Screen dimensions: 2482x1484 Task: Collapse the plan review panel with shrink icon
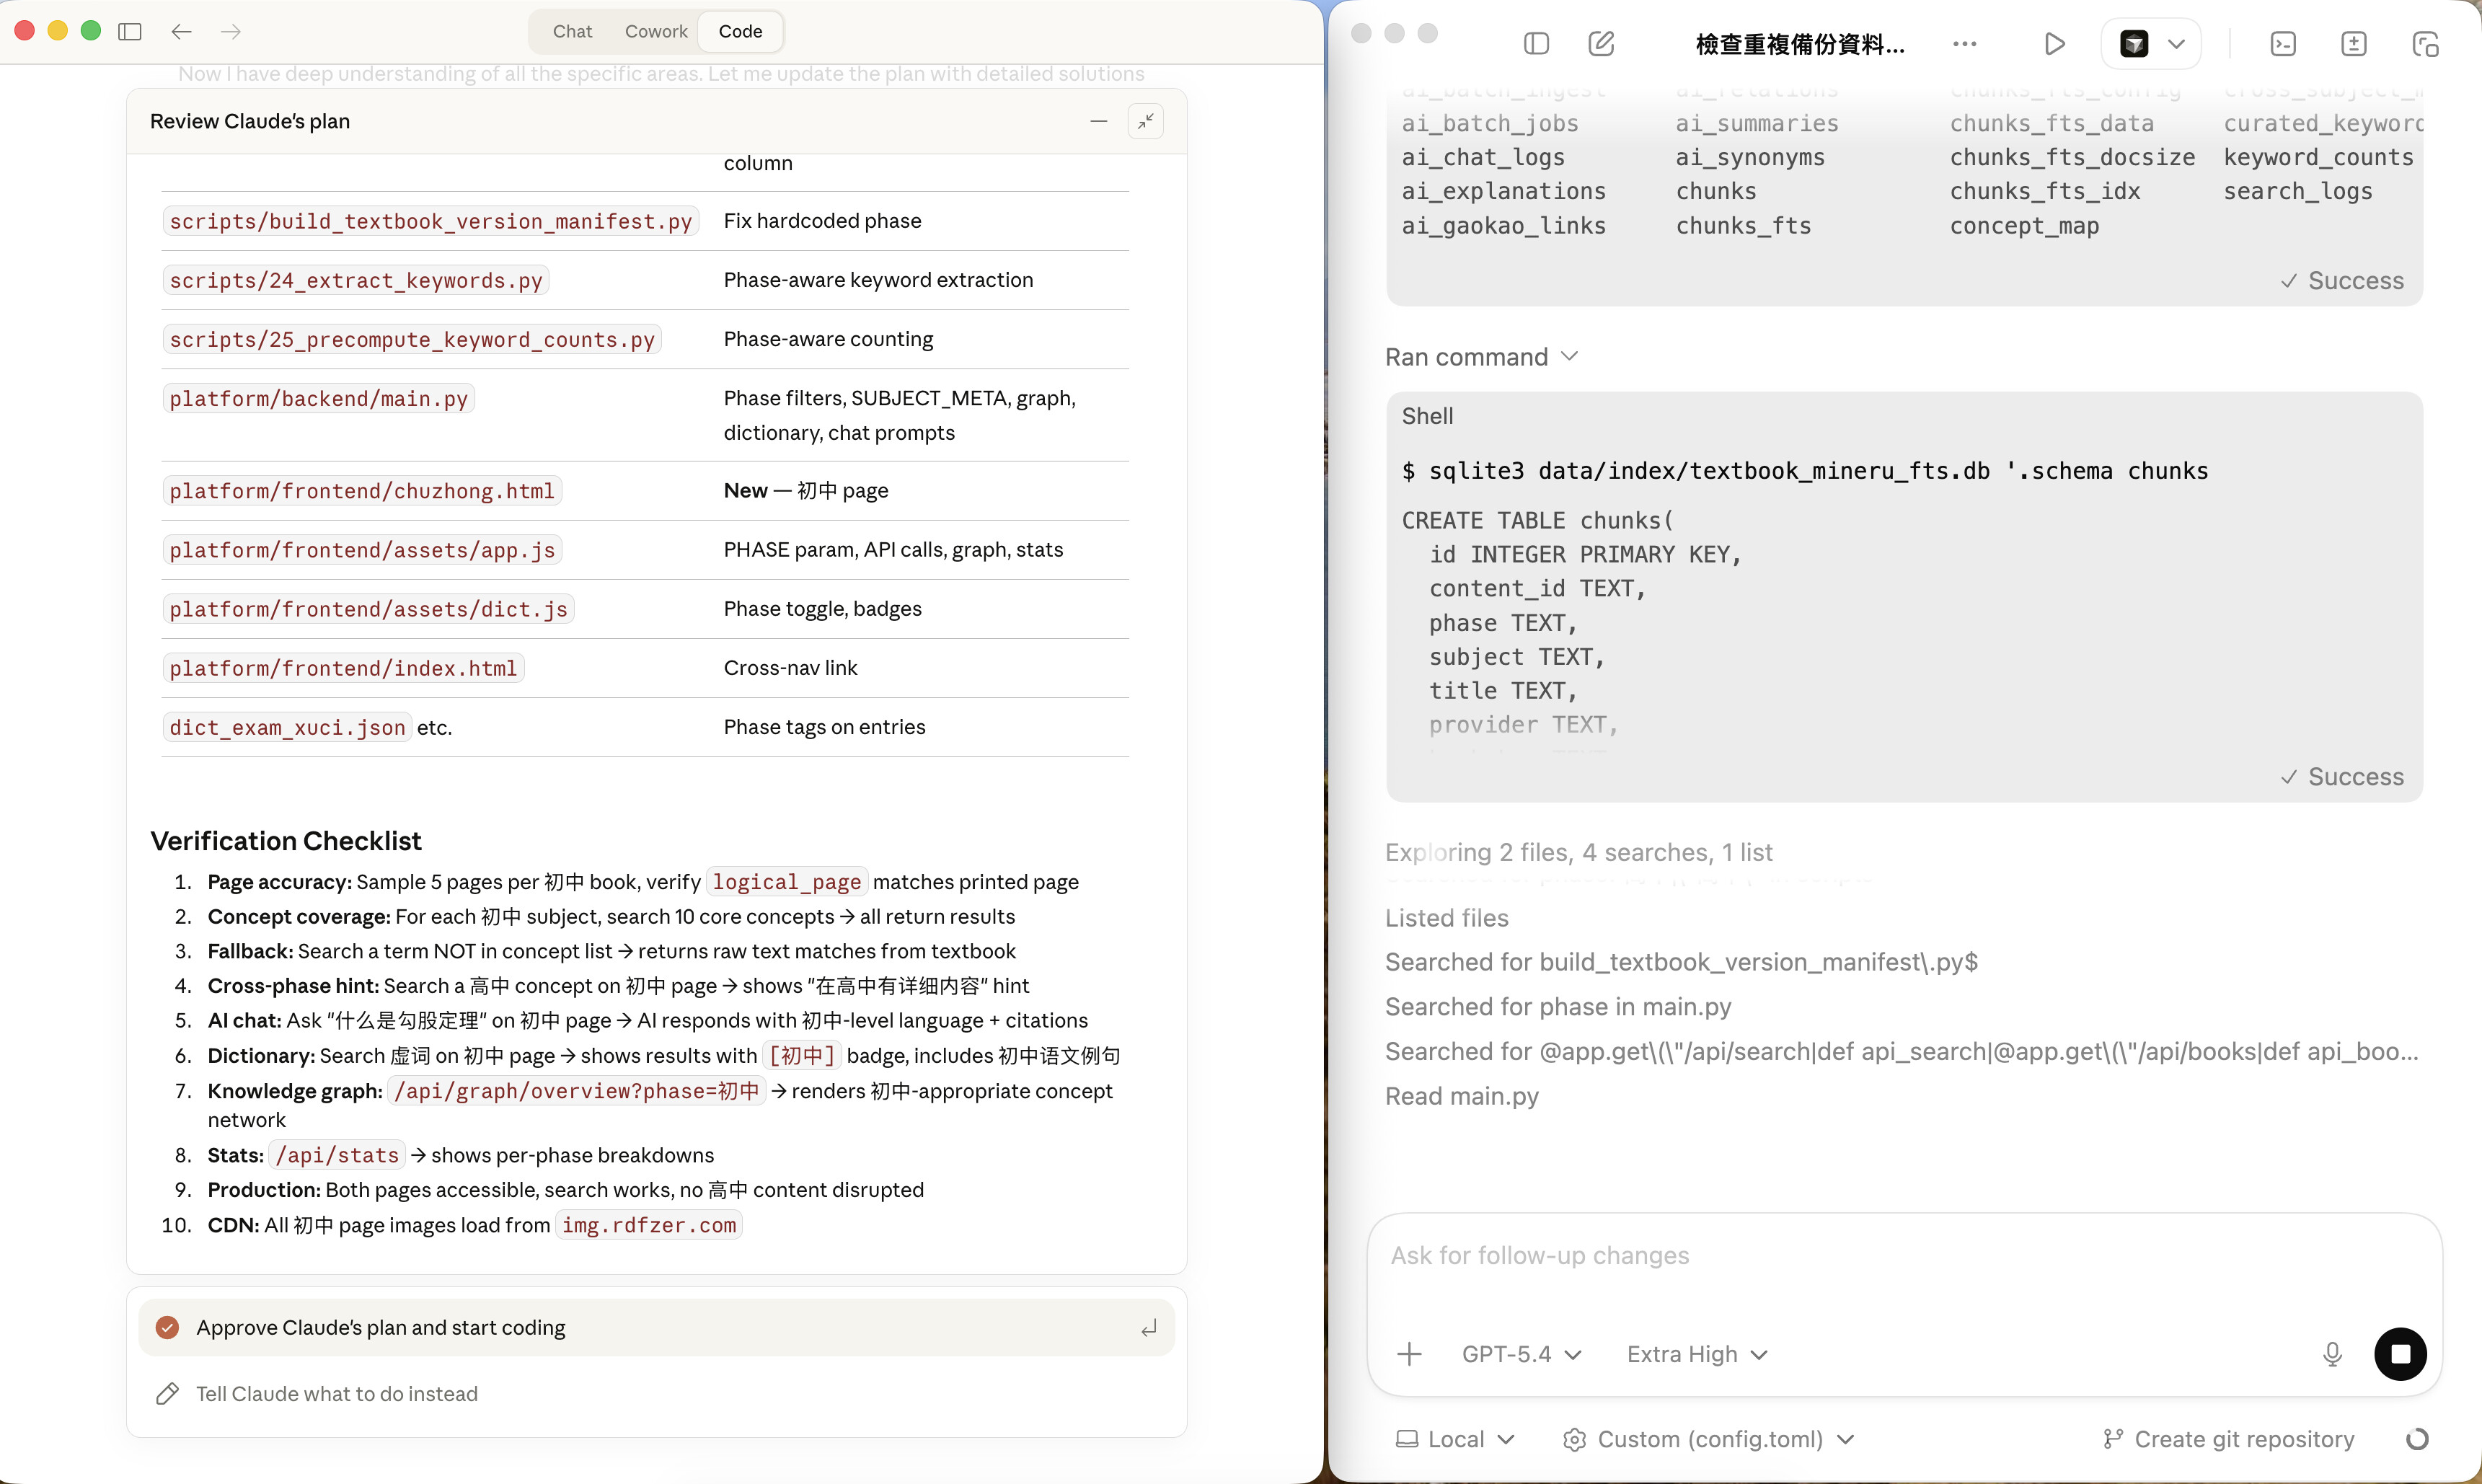coord(1145,121)
